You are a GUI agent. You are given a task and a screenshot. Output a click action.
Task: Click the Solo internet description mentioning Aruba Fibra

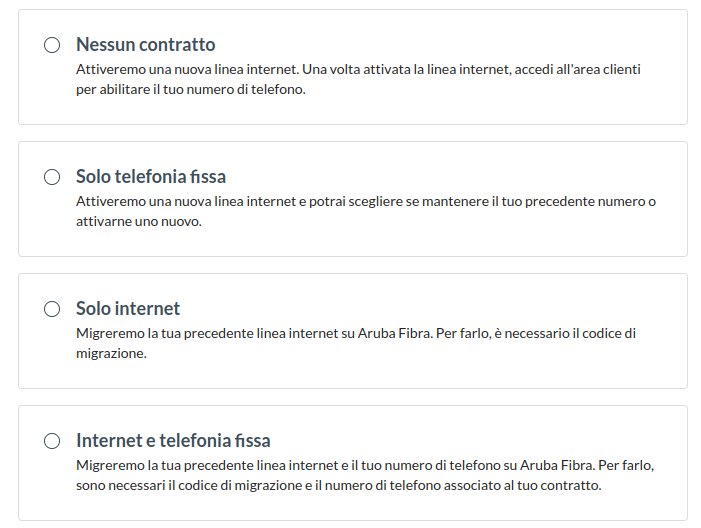[355, 334]
